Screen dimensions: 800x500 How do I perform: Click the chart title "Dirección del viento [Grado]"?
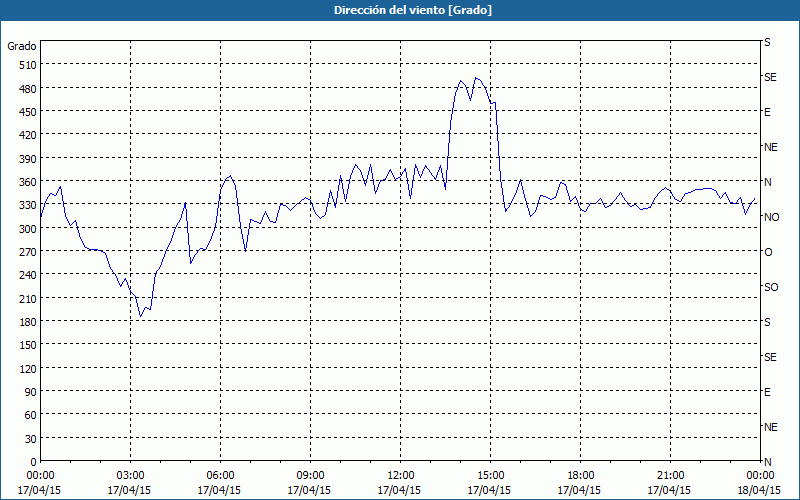tap(413, 10)
